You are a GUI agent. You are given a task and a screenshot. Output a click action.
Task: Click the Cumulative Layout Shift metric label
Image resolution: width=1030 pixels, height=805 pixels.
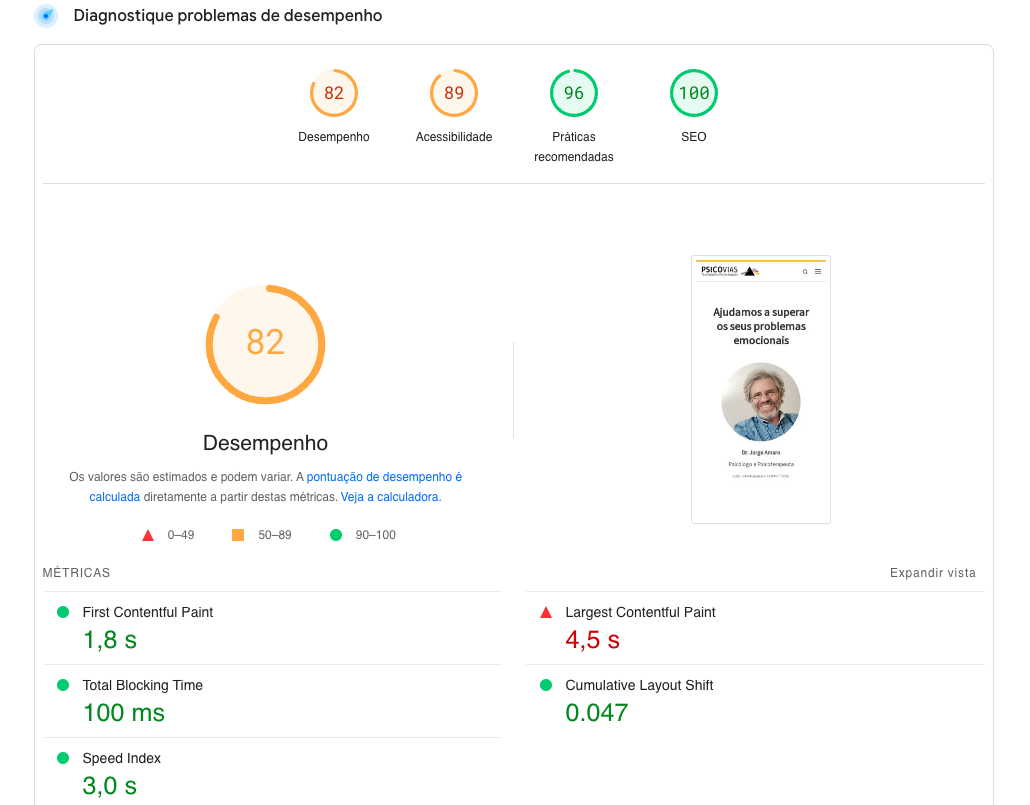pyautogui.click(x=639, y=685)
